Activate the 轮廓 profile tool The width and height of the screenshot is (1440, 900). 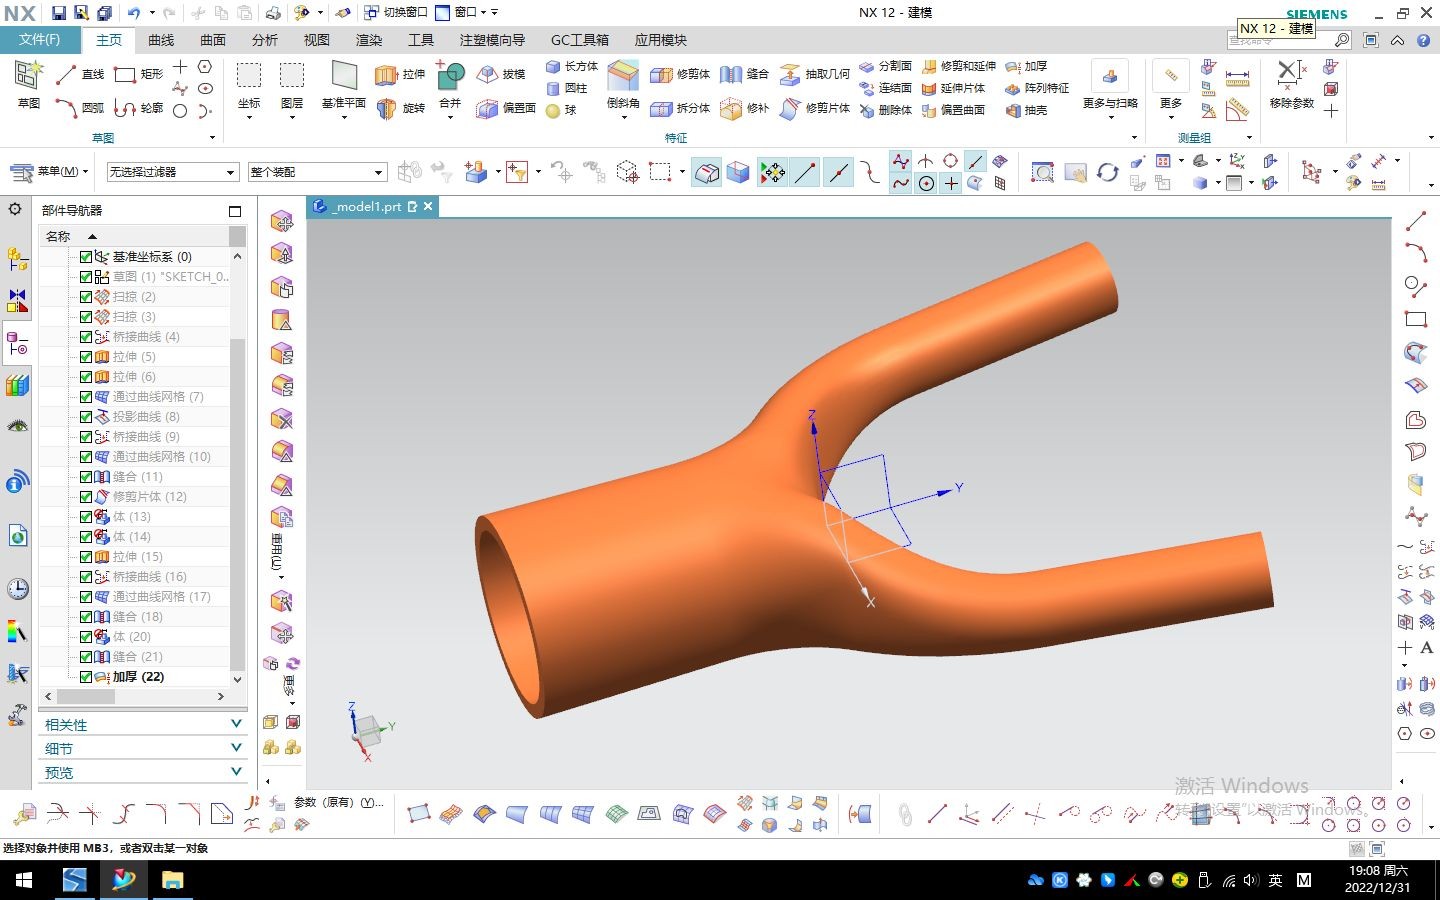tap(138, 108)
